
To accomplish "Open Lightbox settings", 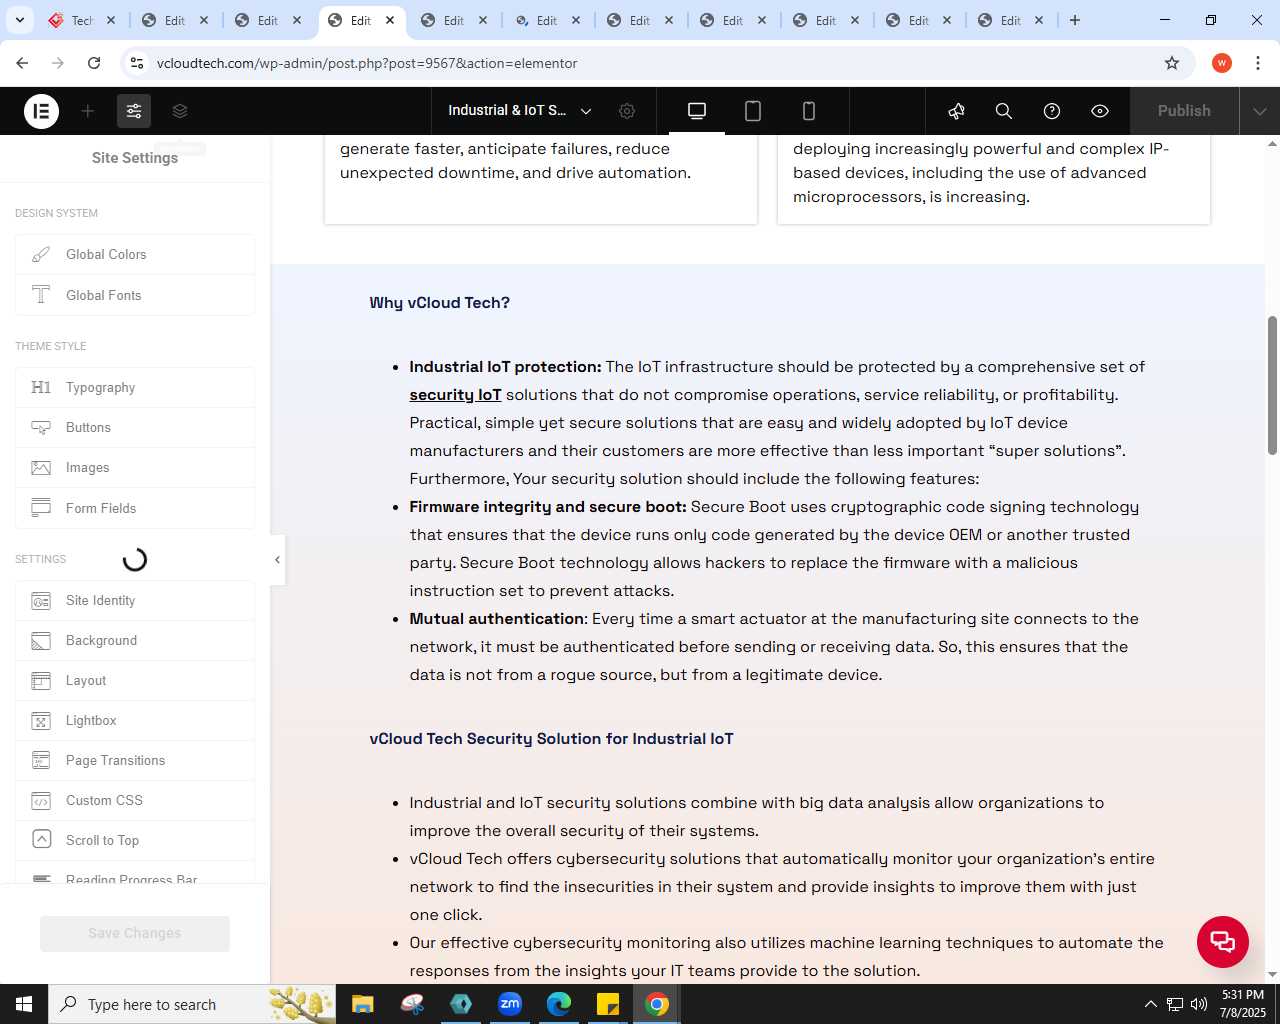I will [135, 720].
